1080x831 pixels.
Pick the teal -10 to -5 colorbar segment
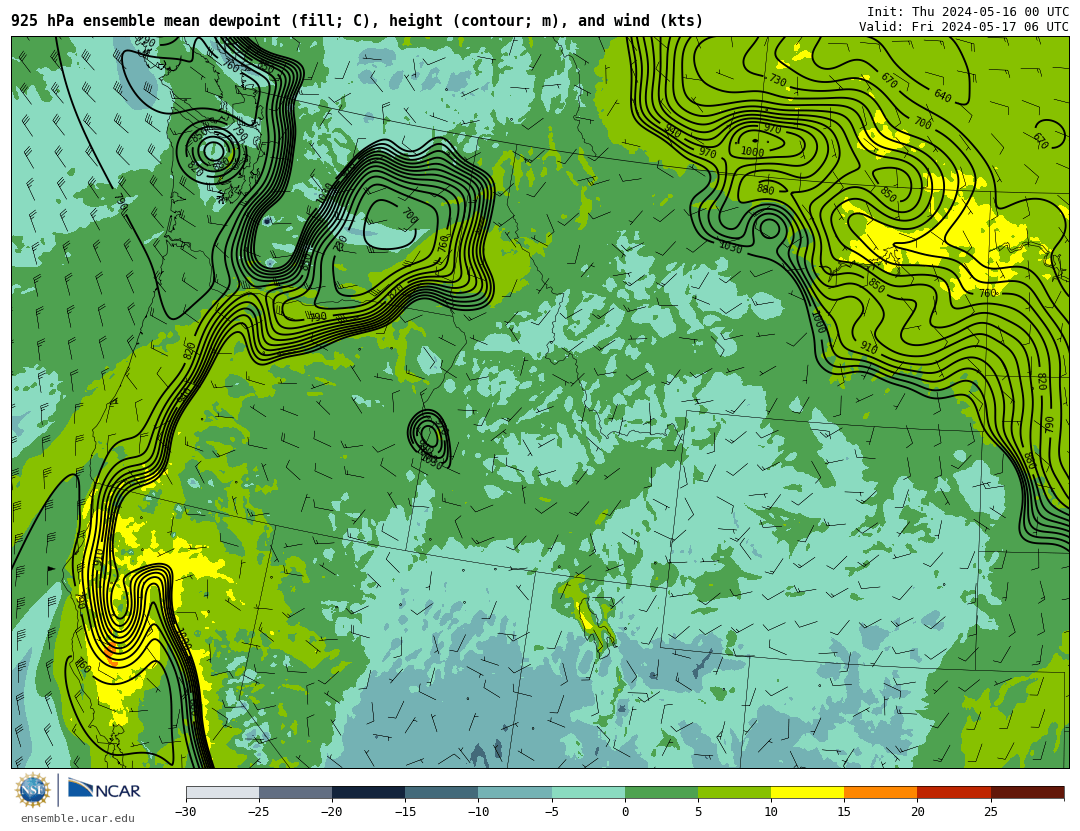click(x=515, y=793)
